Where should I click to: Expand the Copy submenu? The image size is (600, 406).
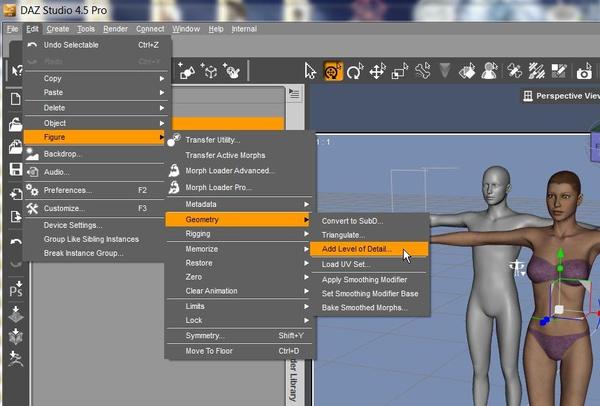pyautogui.click(x=96, y=78)
